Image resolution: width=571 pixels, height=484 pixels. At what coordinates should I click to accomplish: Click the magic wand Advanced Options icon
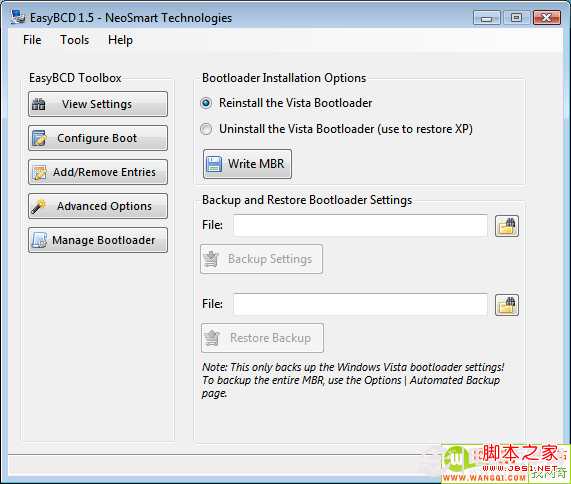tap(39, 206)
